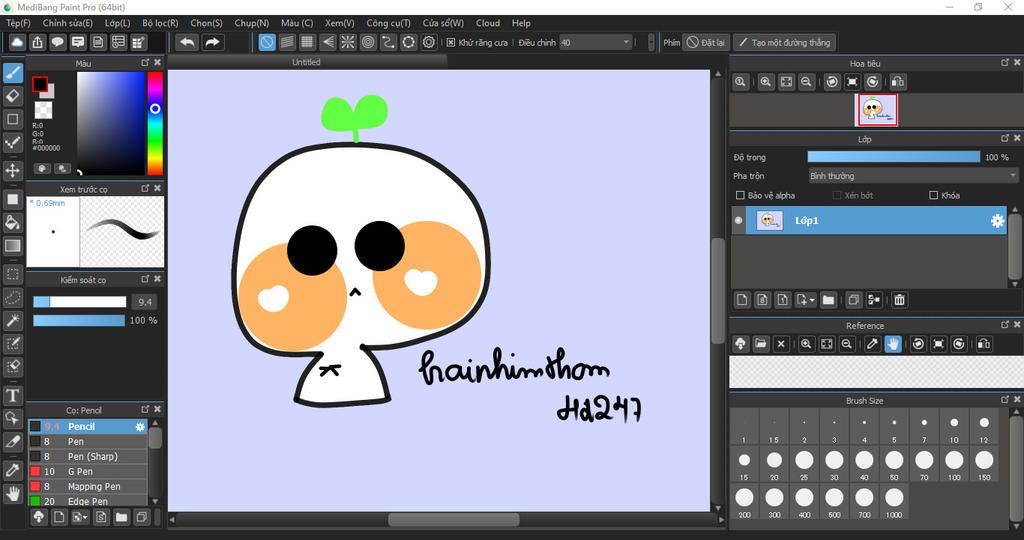The image size is (1024, 540).
Task: Open Lớp1 layer settings gear
Action: 997,221
